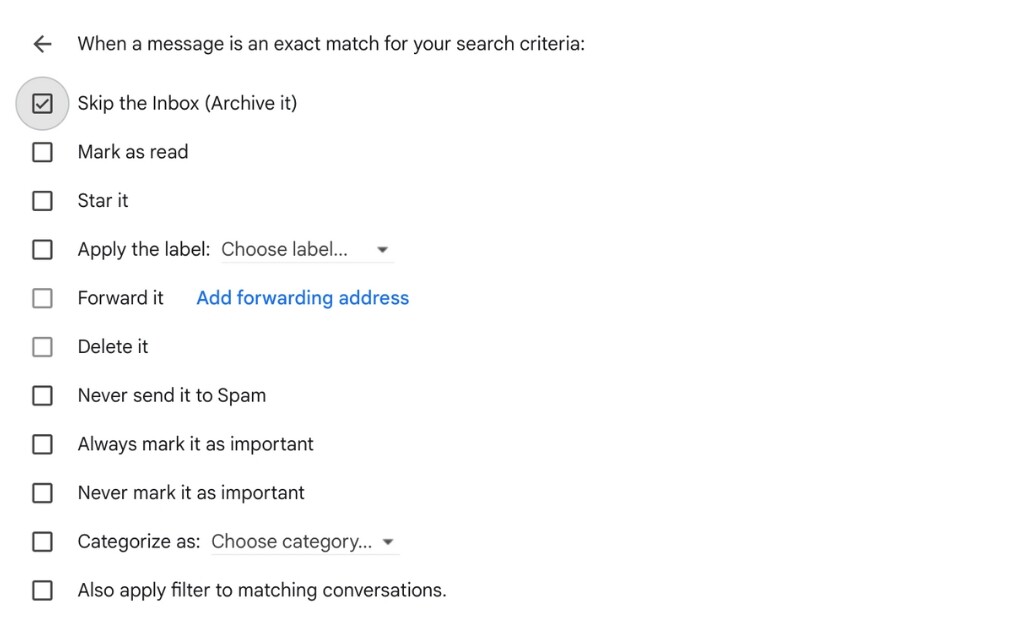Image resolution: width=1024 pixels, height=643 pixels.
Task: Click the Mark as read label text
Action: [x=133, y=152]
